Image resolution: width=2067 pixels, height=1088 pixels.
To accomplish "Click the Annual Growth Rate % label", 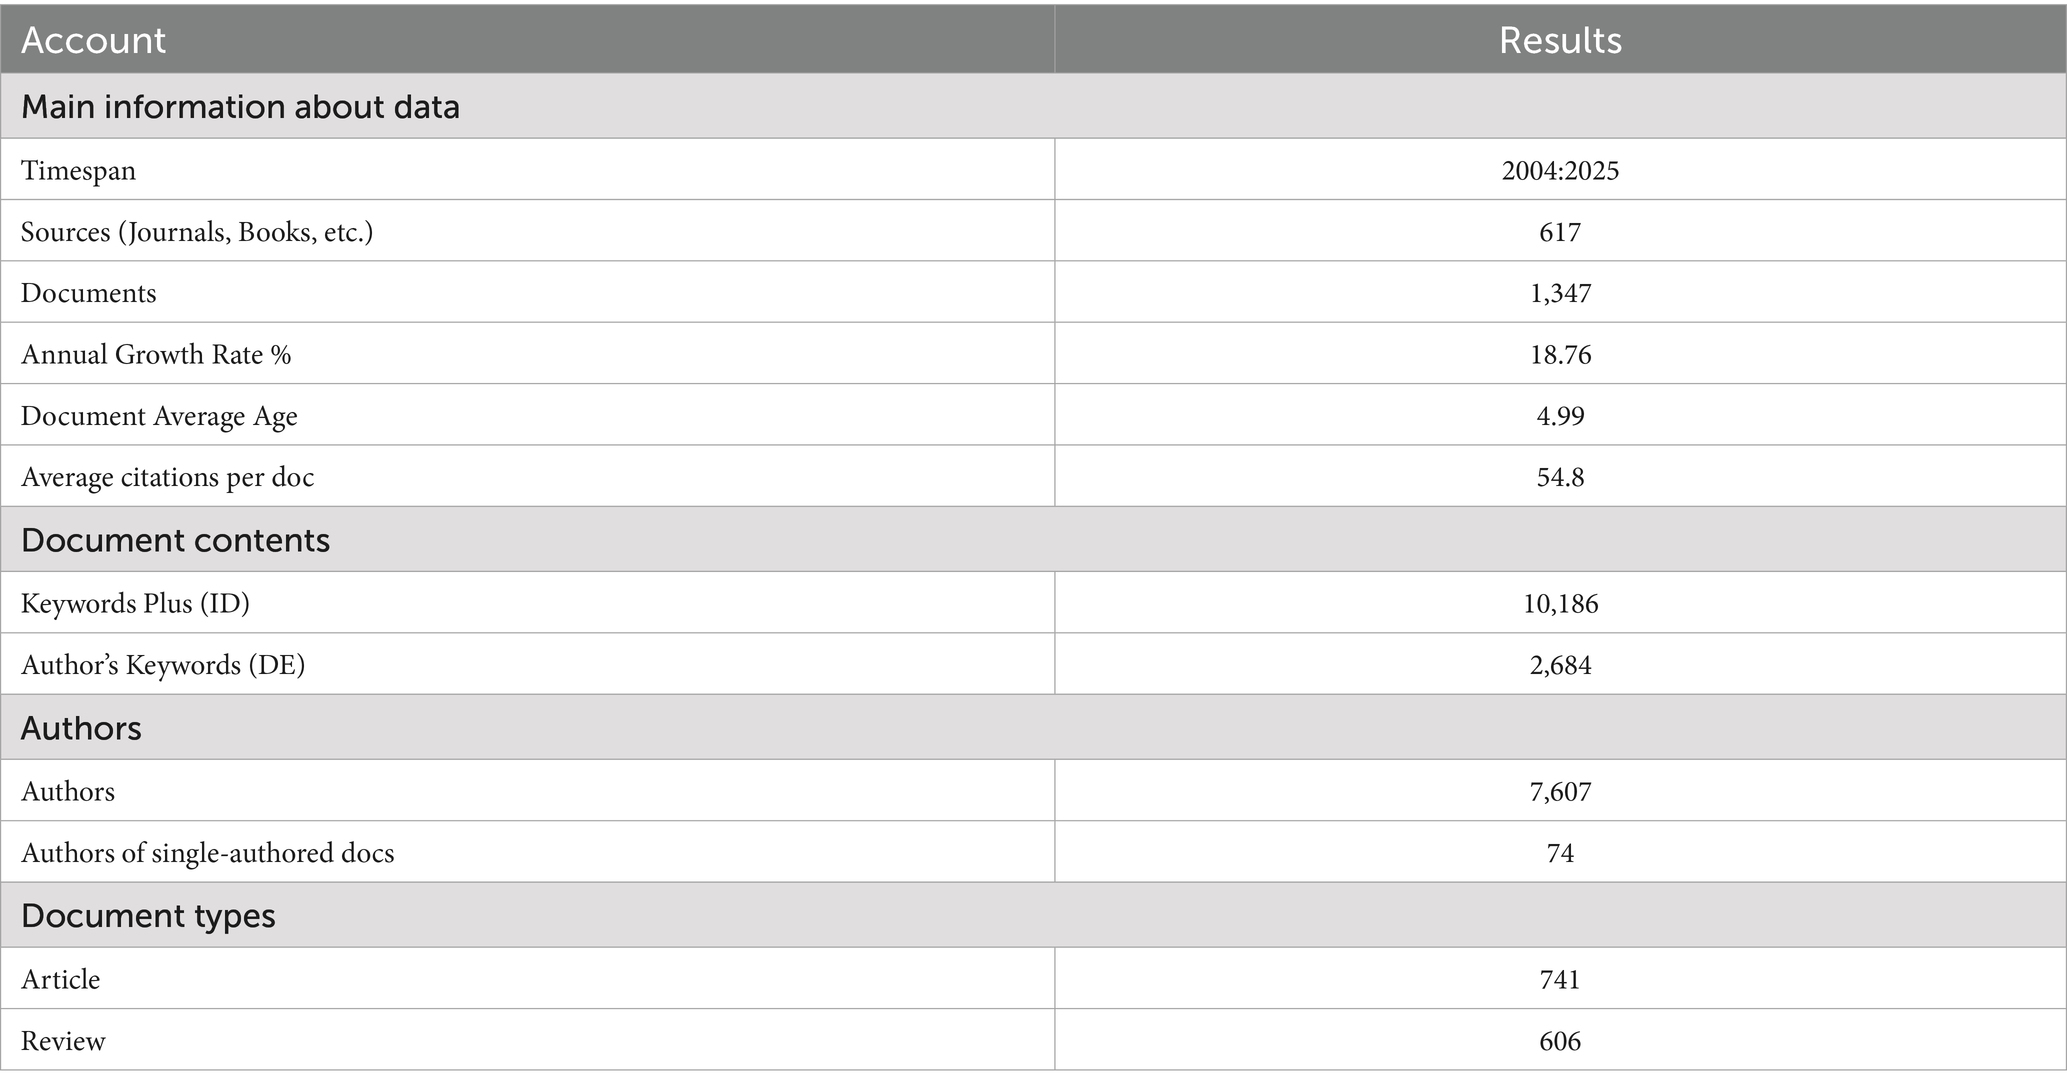I will click(156, 354).
